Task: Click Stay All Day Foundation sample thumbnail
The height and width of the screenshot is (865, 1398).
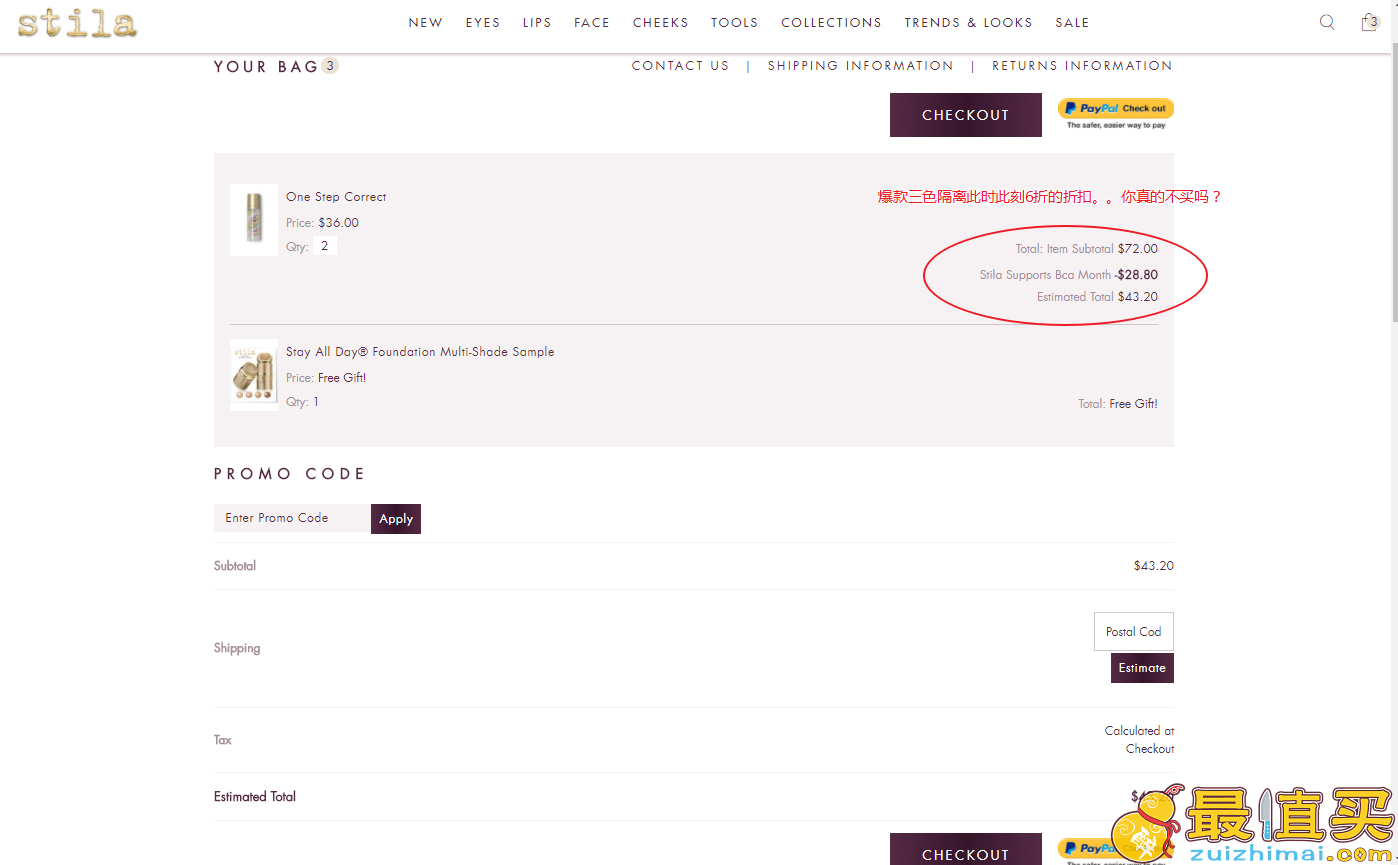Action: point(254,375)
